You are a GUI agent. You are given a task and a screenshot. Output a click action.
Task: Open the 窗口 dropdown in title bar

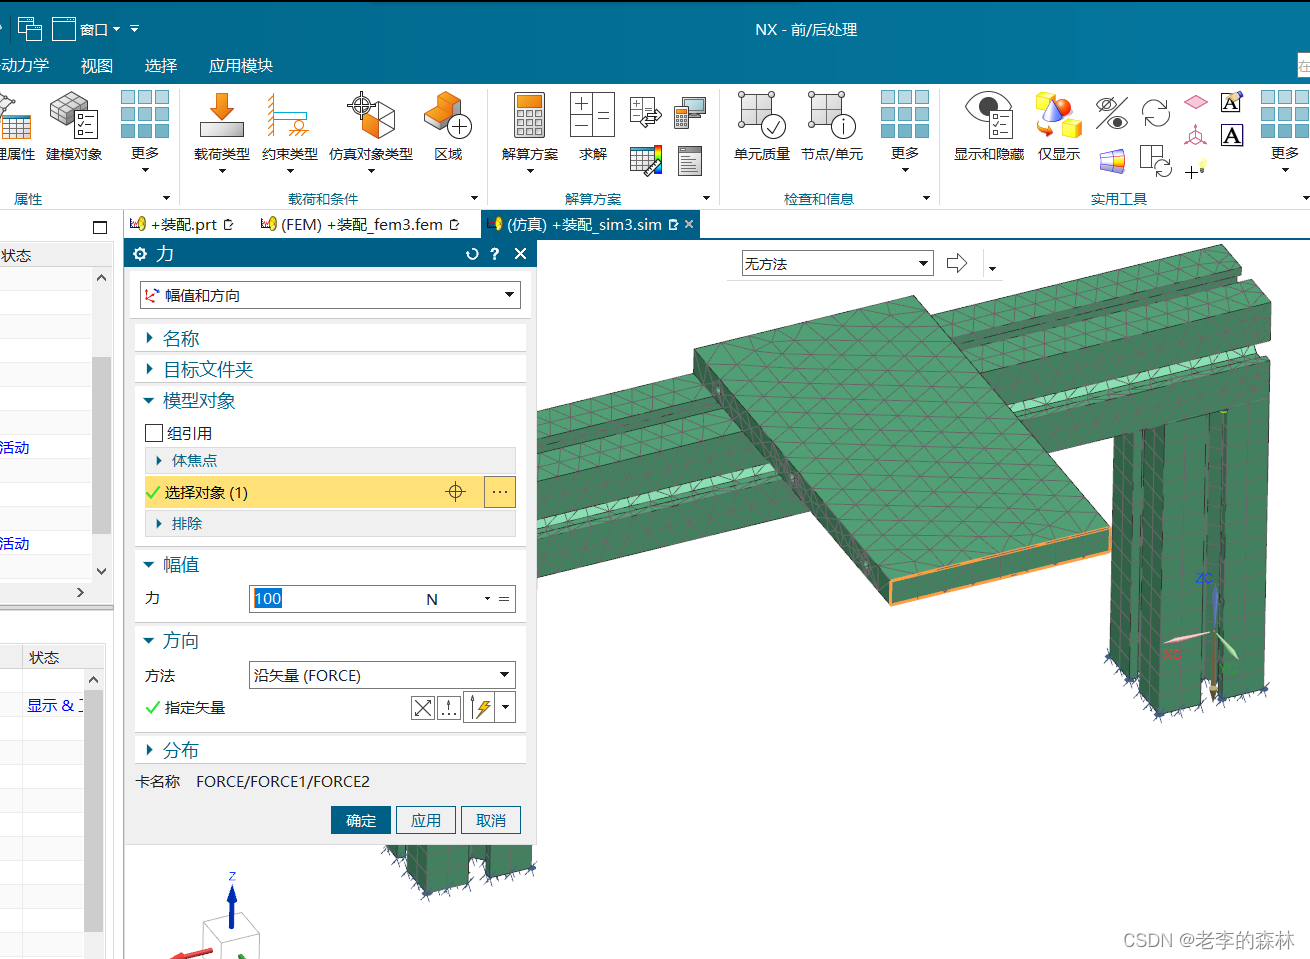(100, 29)
